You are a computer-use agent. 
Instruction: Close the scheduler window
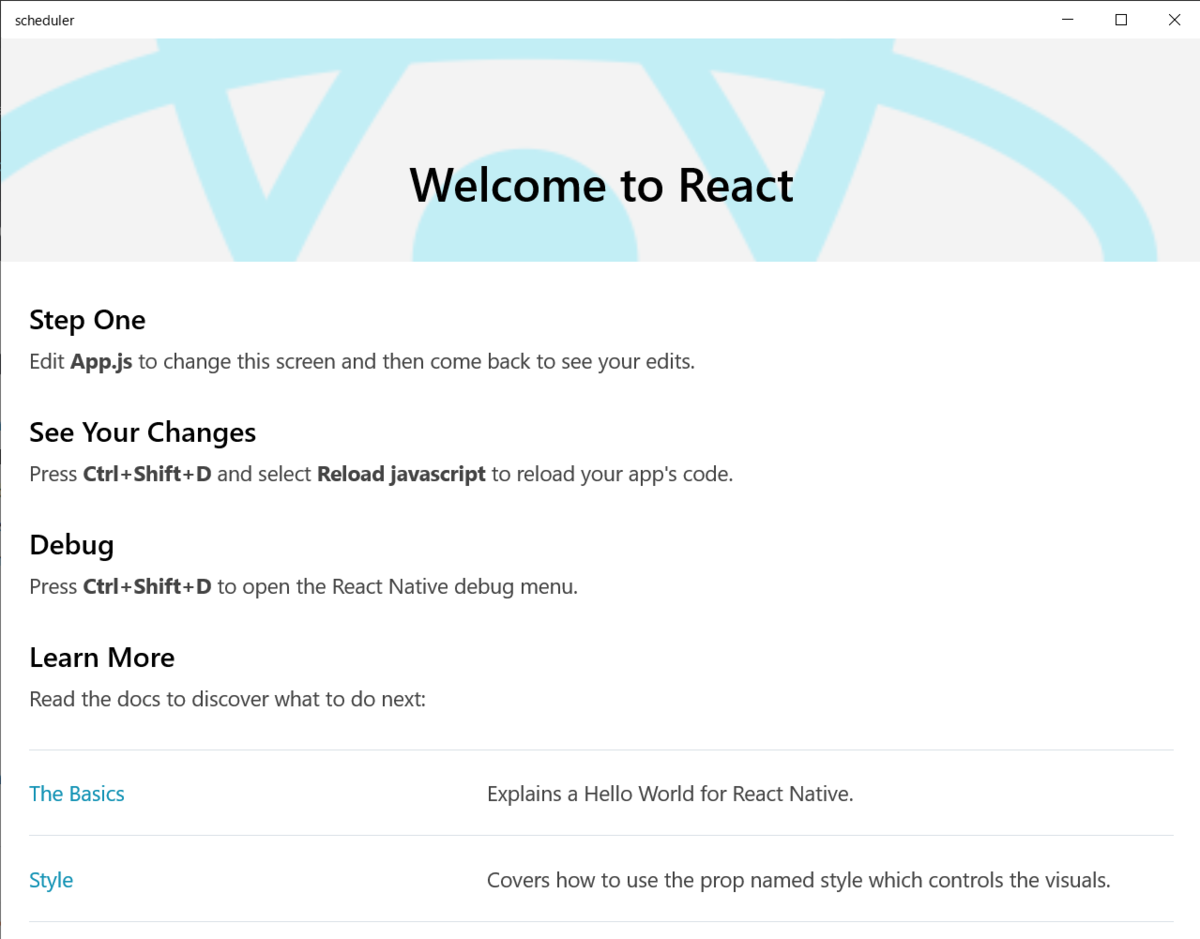coord(1174,20)
